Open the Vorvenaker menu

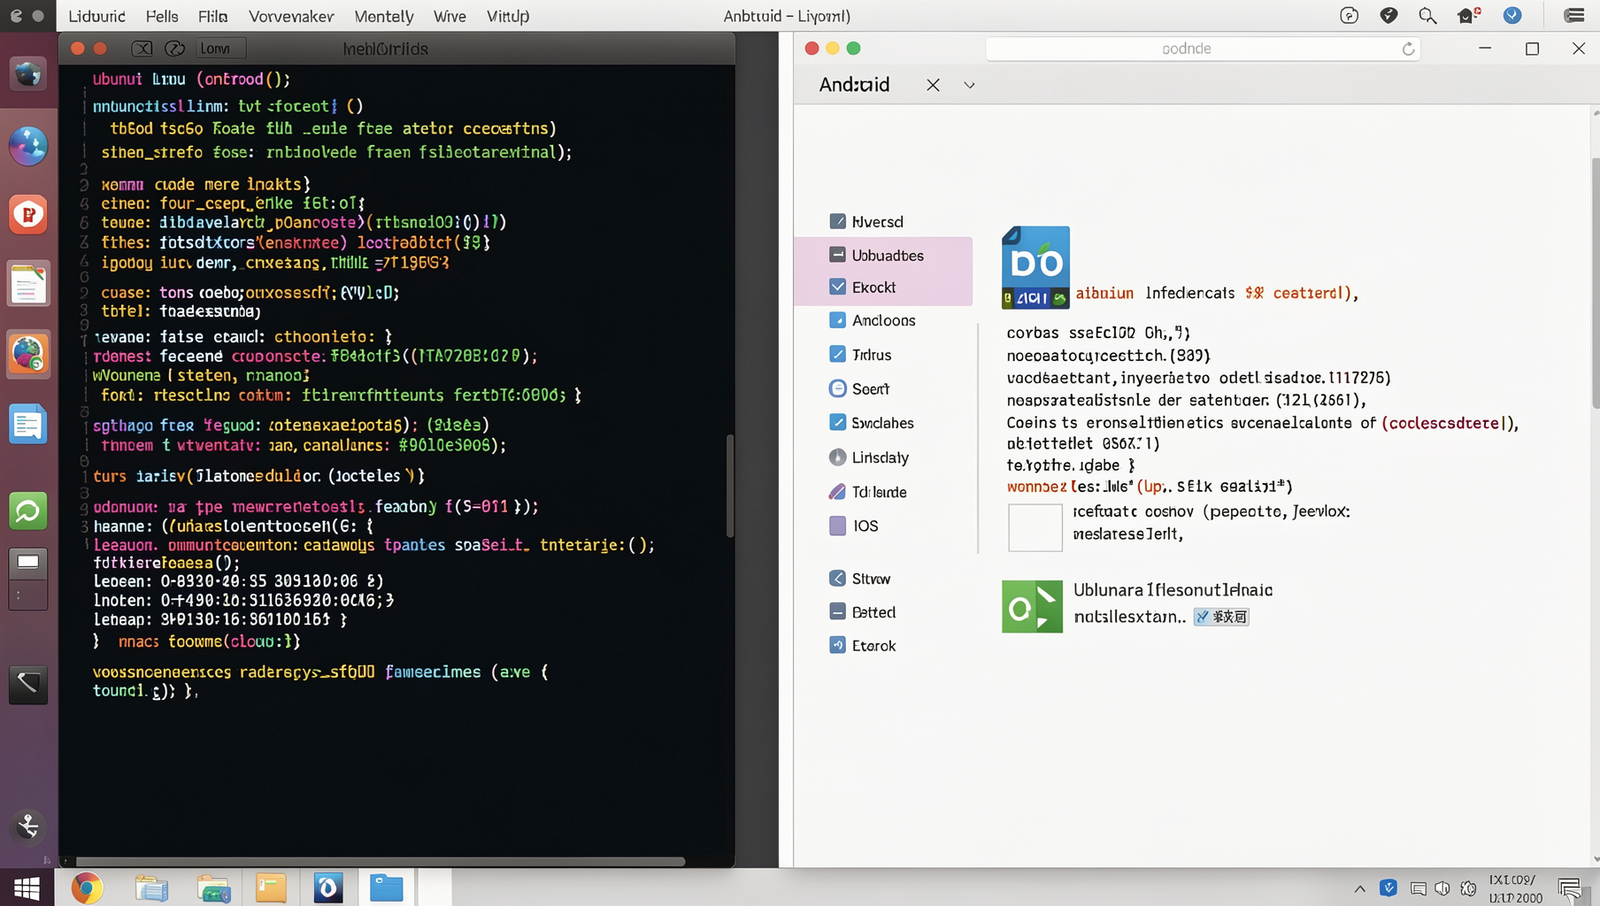tap(291, 16)
